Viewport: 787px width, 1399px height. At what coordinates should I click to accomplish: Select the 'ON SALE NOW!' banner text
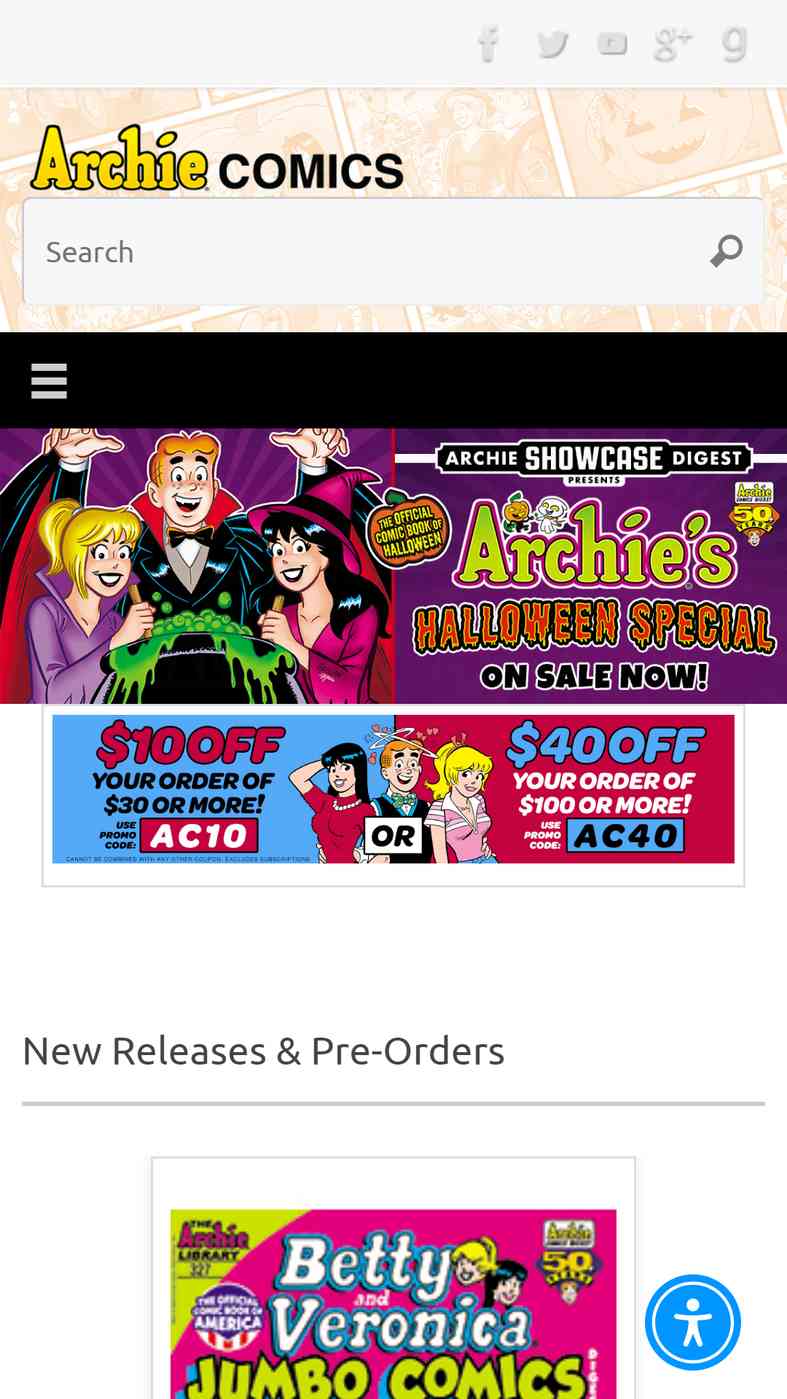(x=594, y=677)
